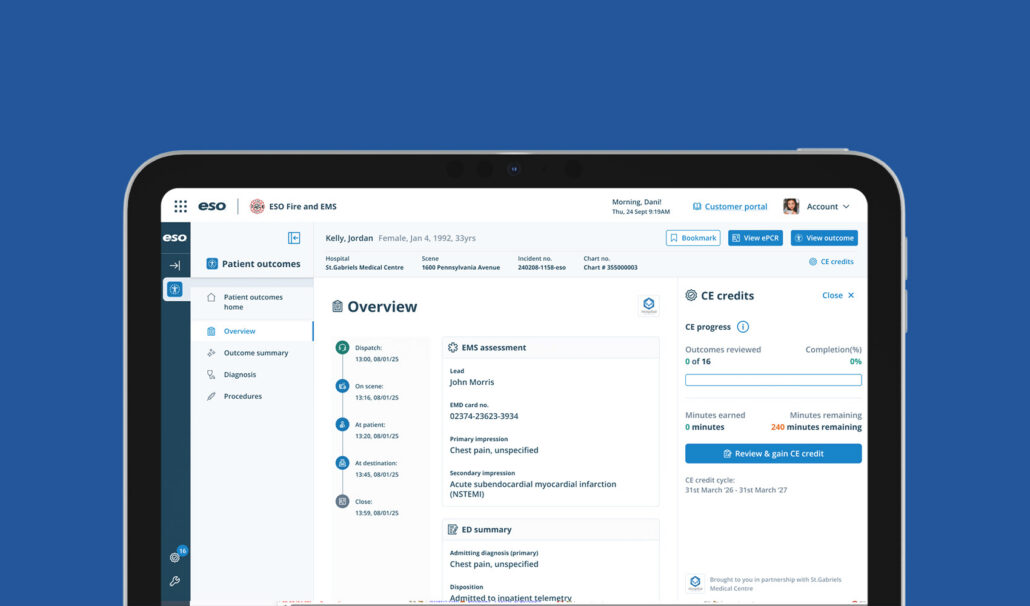Select the Overview menu item
This screenshot has width=1030, height=606.
click(x=252, y=331)
